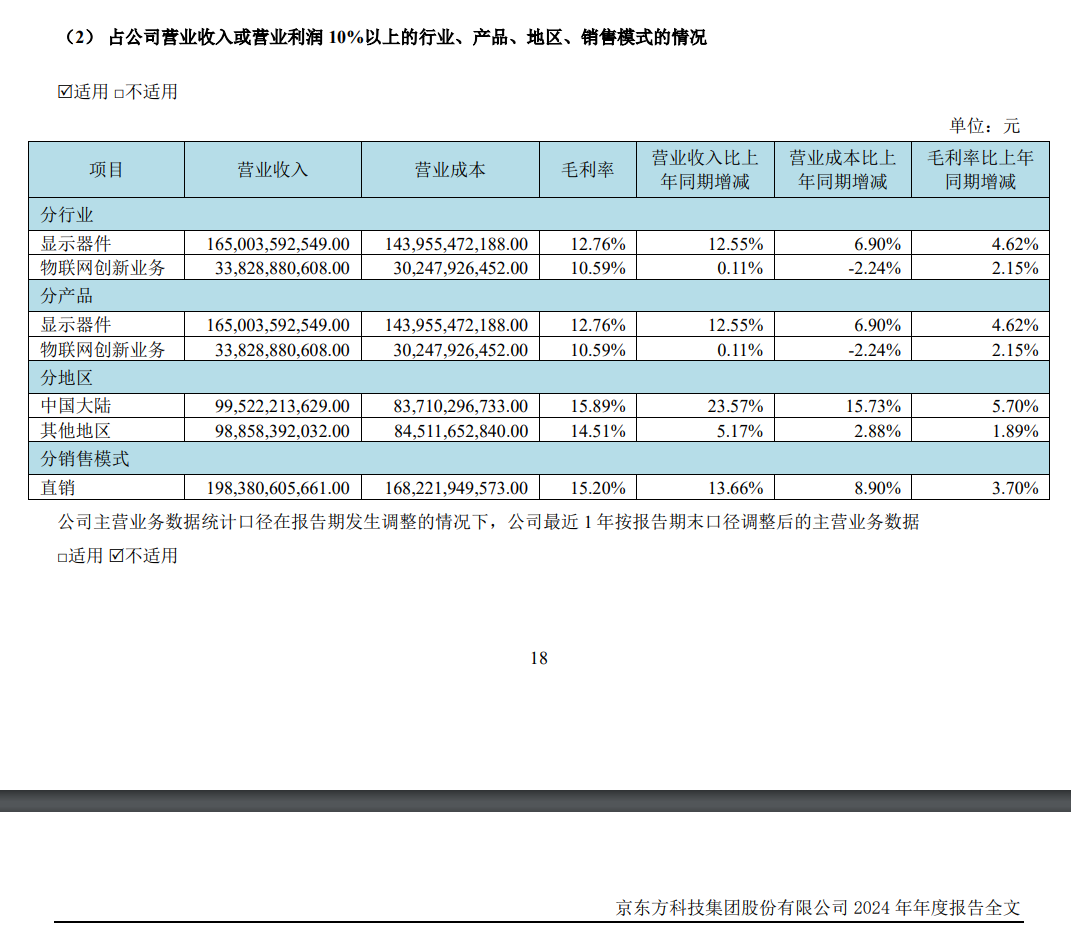Screen dimensions: 1071x928
Task: Click the 直销 row label
Action: click(x=58, y=488)
